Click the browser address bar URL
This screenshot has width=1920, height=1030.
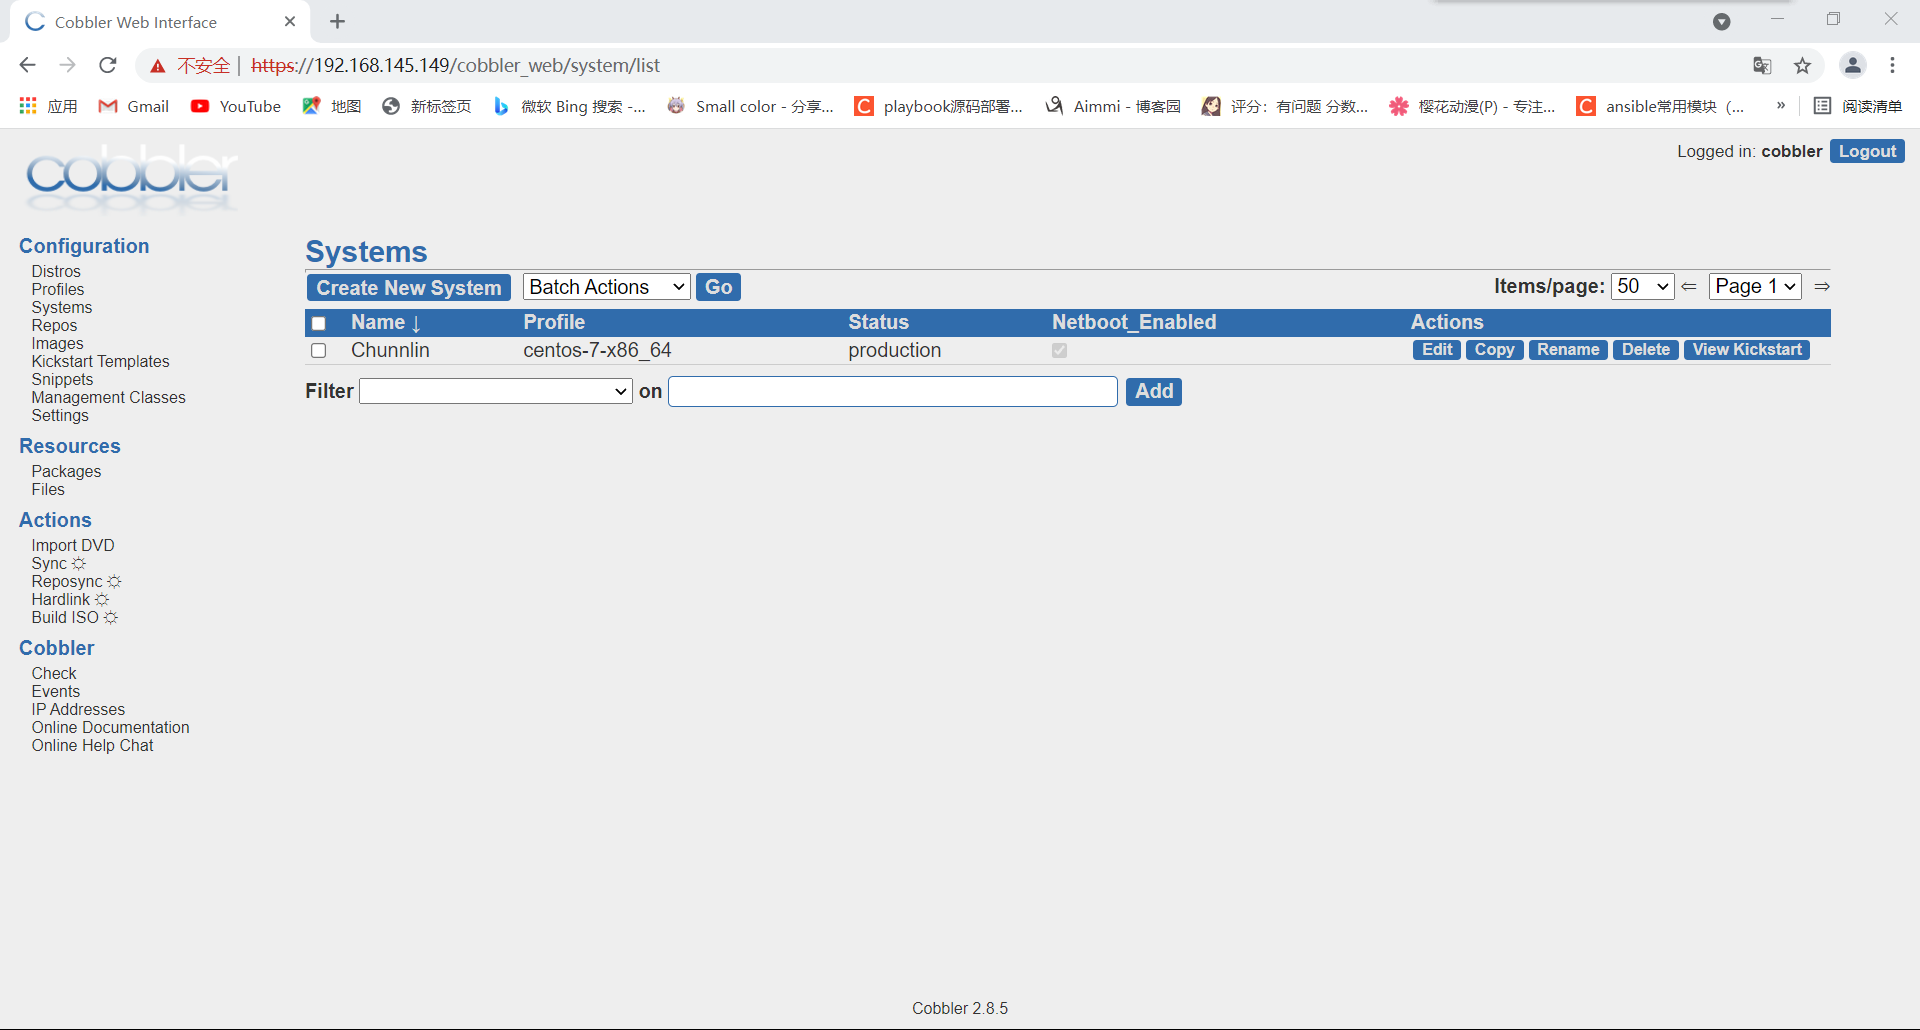coord(456,66)
